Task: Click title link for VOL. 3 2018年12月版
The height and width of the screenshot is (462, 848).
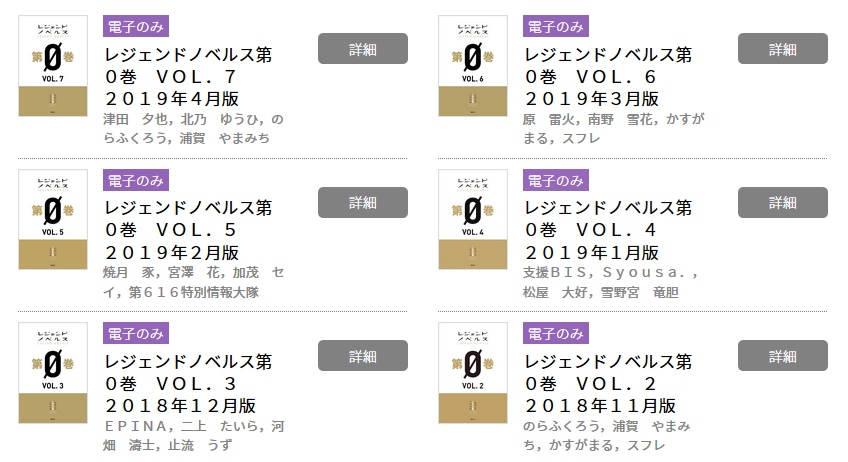Action: pos(188,384)
